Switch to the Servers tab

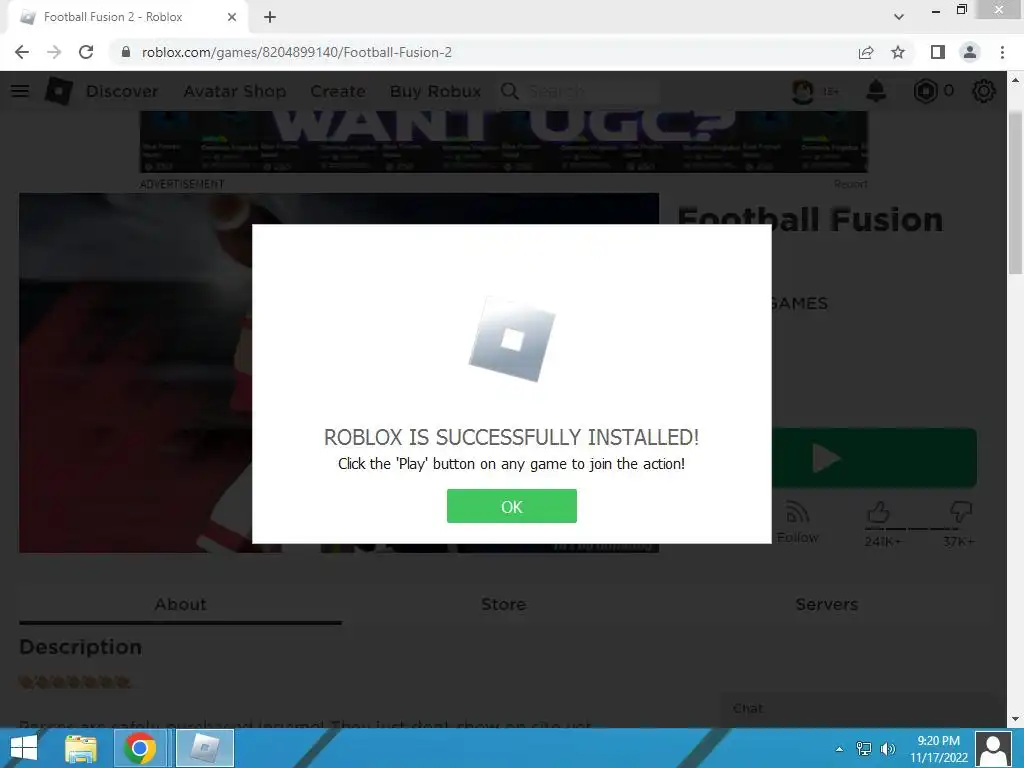827,604
